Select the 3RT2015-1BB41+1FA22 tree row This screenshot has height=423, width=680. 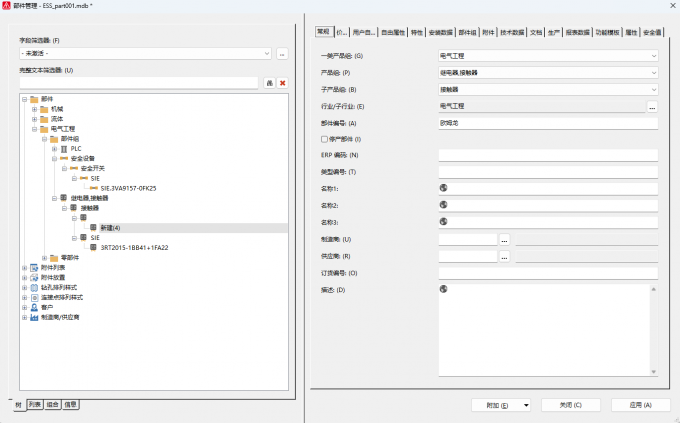click(134, 248)
